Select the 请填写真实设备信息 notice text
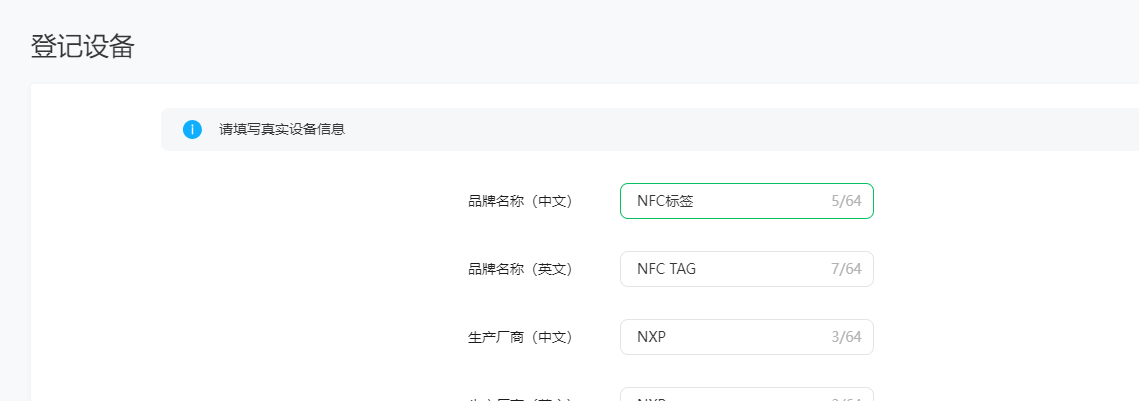 pyautogui.click(x=282, y=130)
